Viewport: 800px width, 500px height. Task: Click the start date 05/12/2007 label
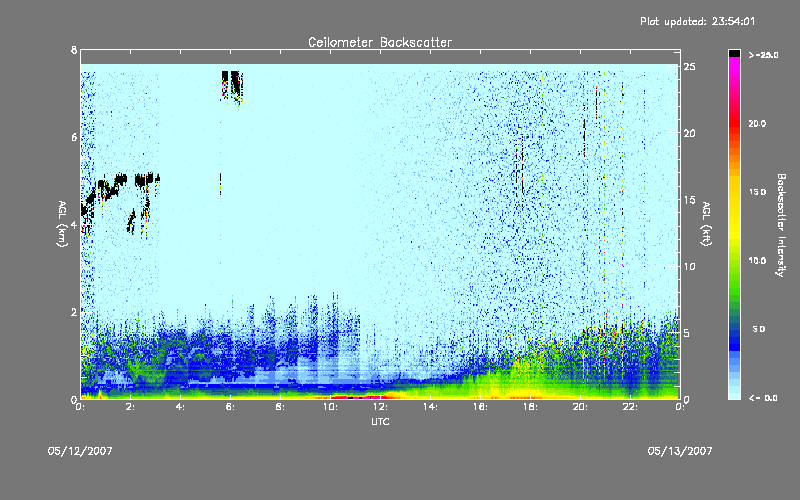80,451
